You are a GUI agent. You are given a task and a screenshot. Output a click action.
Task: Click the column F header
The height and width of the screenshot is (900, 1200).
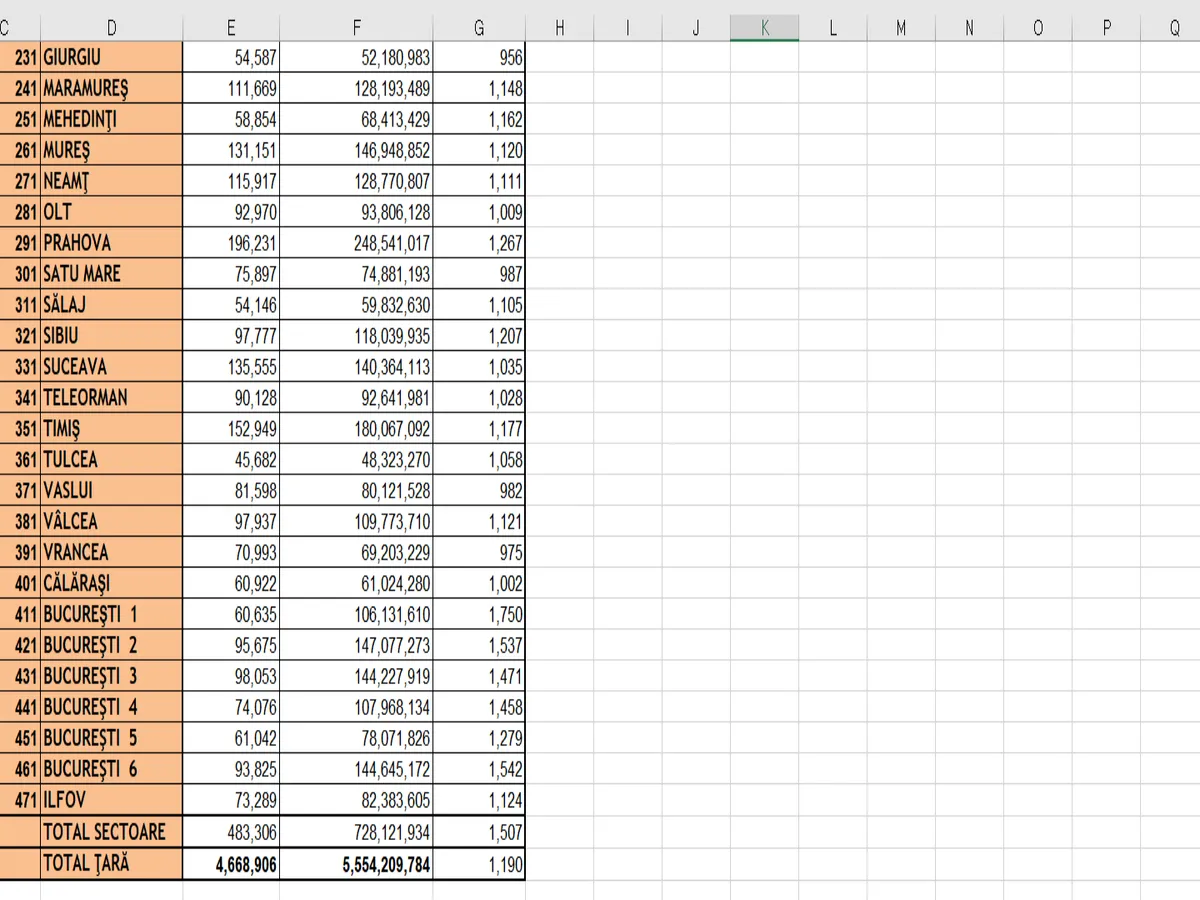(x=356, y=29)
